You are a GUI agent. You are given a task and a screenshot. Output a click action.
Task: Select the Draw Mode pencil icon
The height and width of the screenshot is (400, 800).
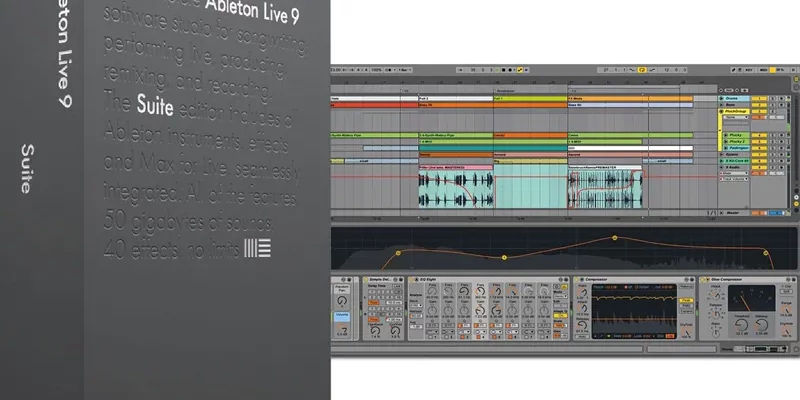733,70
